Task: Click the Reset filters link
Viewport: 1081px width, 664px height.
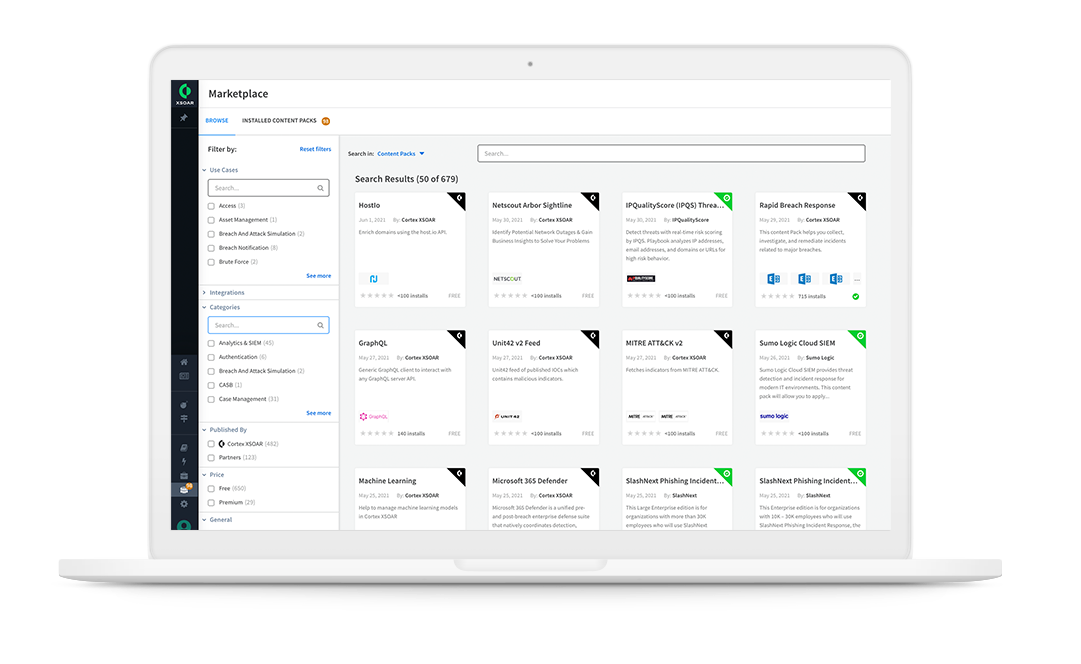Action: tap(315, 148)
